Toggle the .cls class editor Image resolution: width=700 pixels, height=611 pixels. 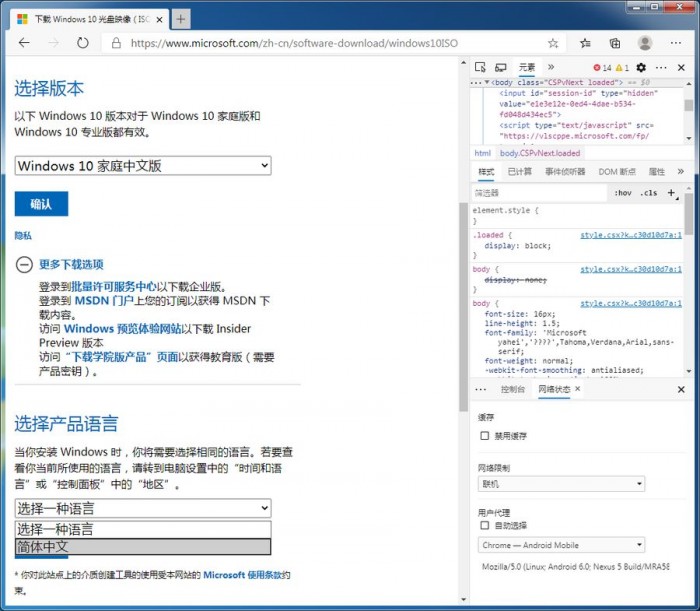(649, 192)
